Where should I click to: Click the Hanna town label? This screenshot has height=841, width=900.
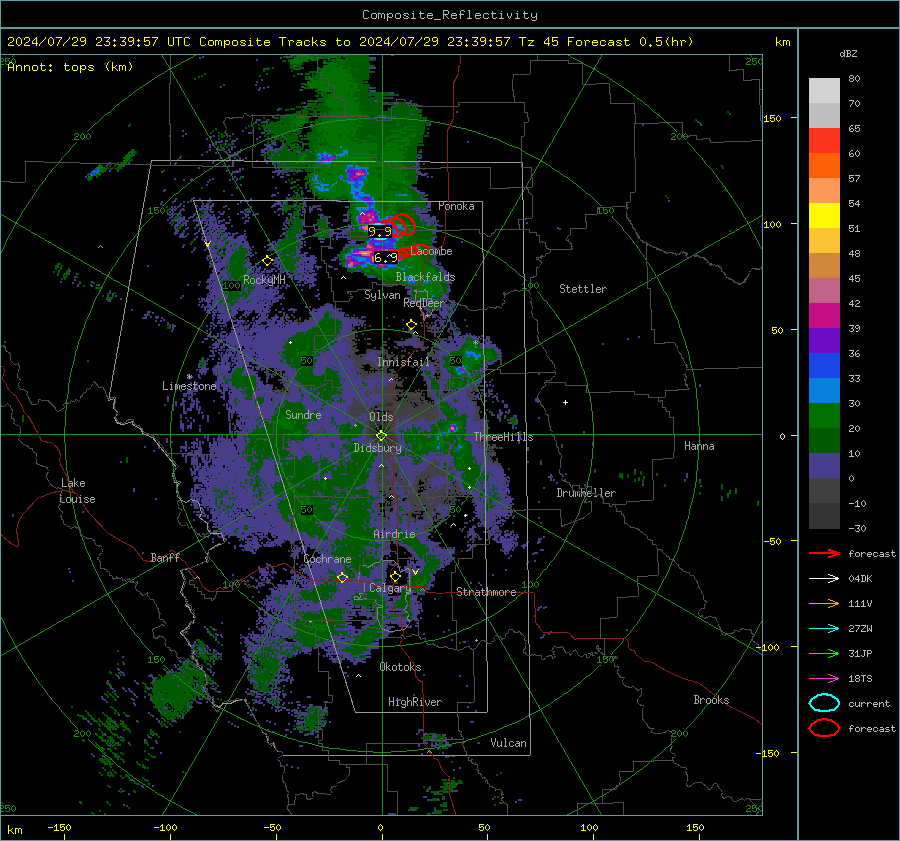coord(699,446)
